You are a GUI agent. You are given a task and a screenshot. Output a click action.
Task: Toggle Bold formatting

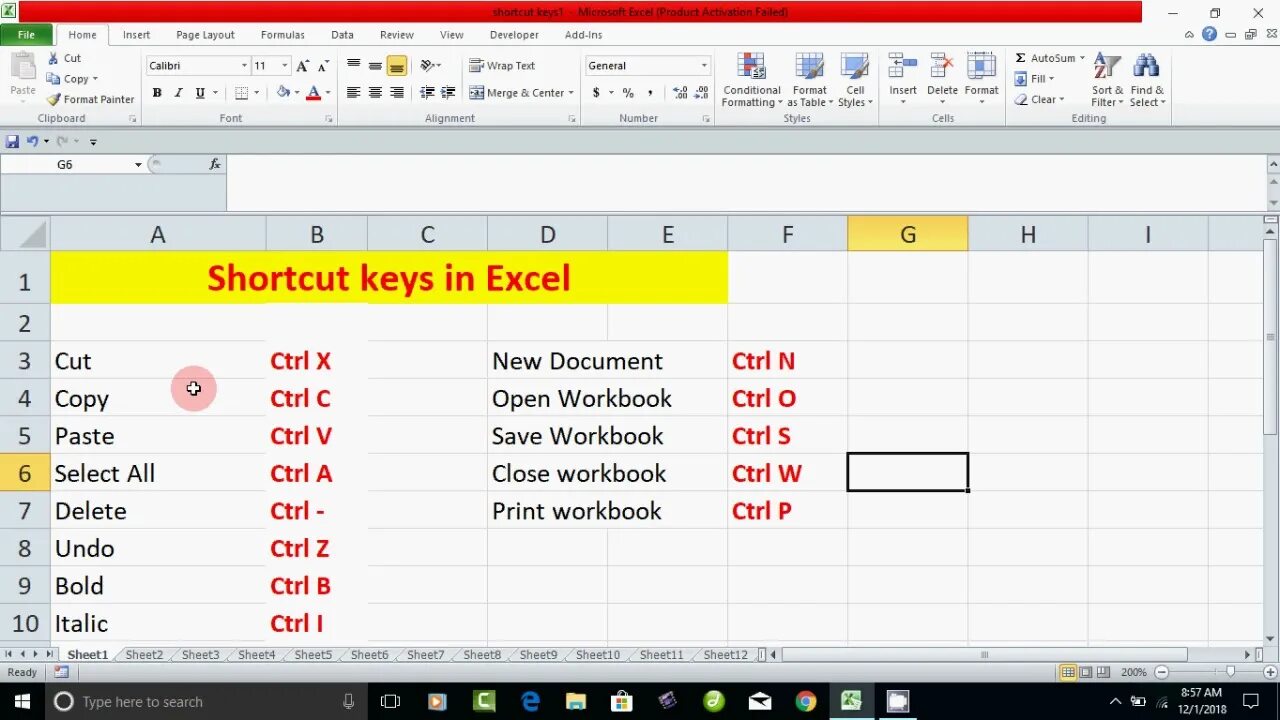click(157, 93)
